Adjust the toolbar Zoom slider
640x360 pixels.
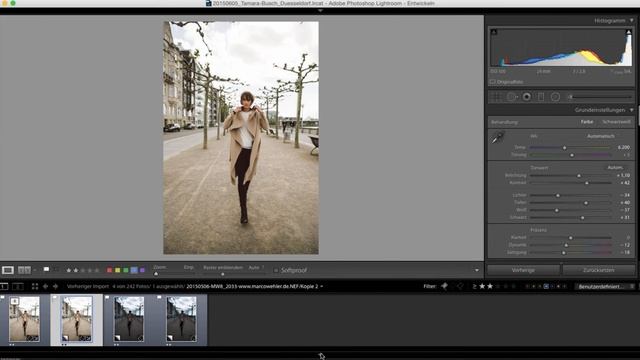156,274
